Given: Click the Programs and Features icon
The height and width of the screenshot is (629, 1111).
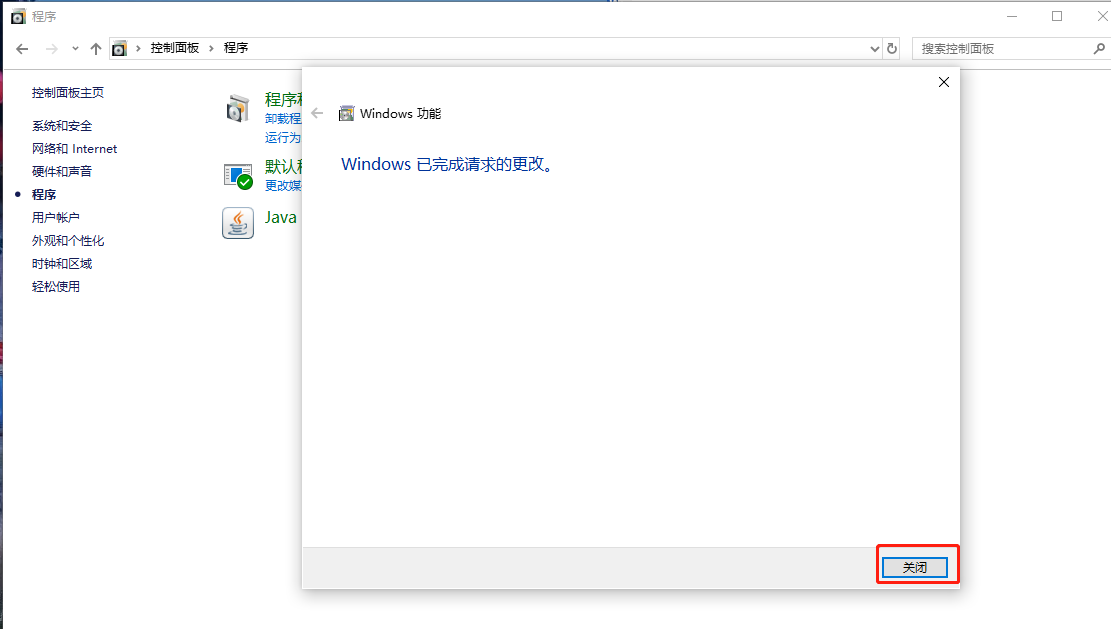Looking at the screenshot, I should [x=238, y=108].
